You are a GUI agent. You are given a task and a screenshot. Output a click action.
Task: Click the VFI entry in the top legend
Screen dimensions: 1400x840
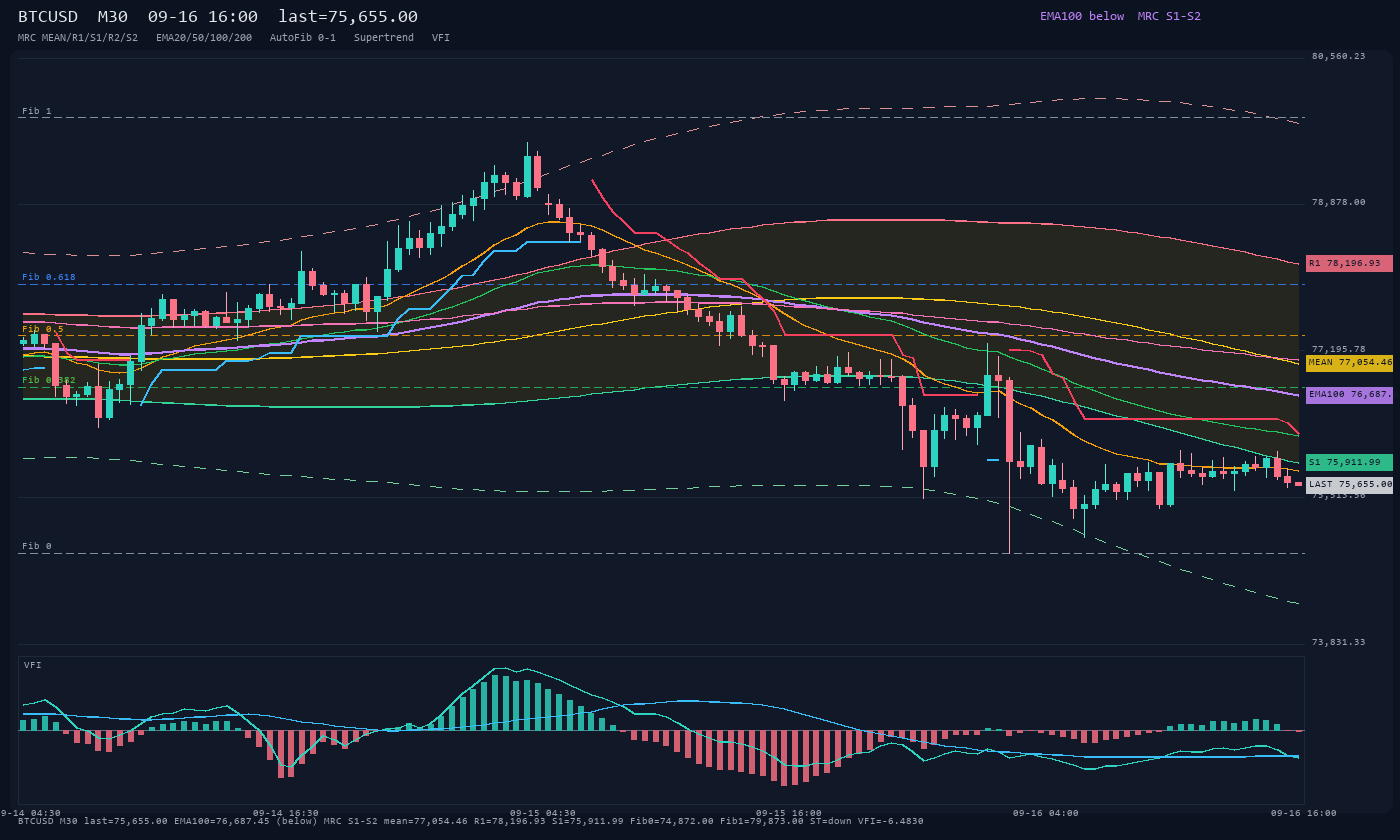click(441, 38)
